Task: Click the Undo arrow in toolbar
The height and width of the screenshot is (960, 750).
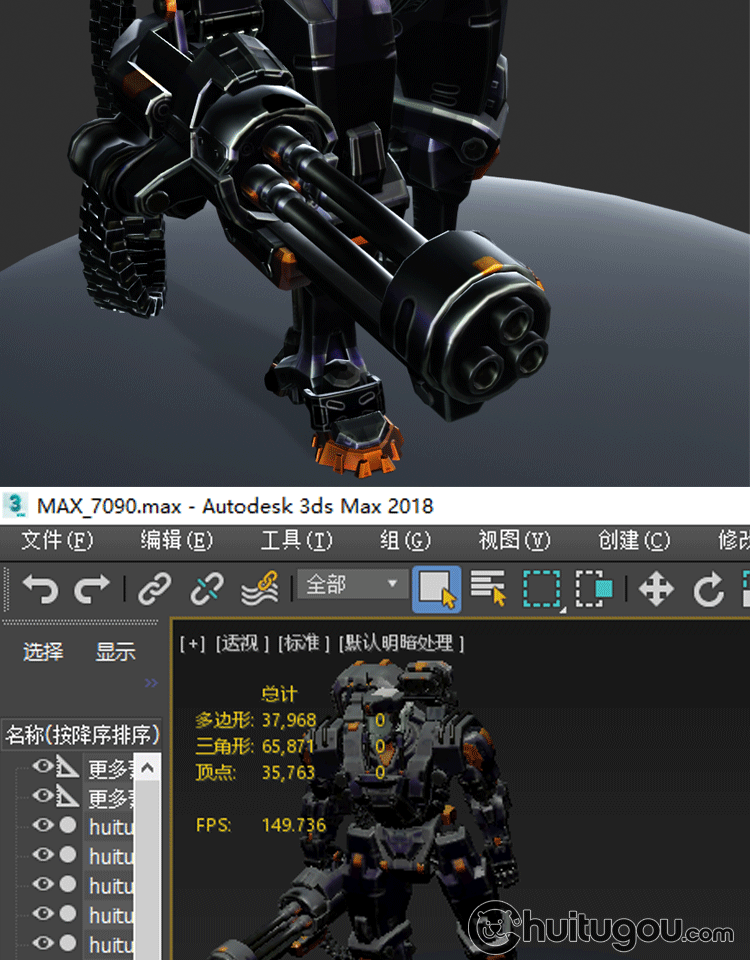Action: [x=40, y=589]
